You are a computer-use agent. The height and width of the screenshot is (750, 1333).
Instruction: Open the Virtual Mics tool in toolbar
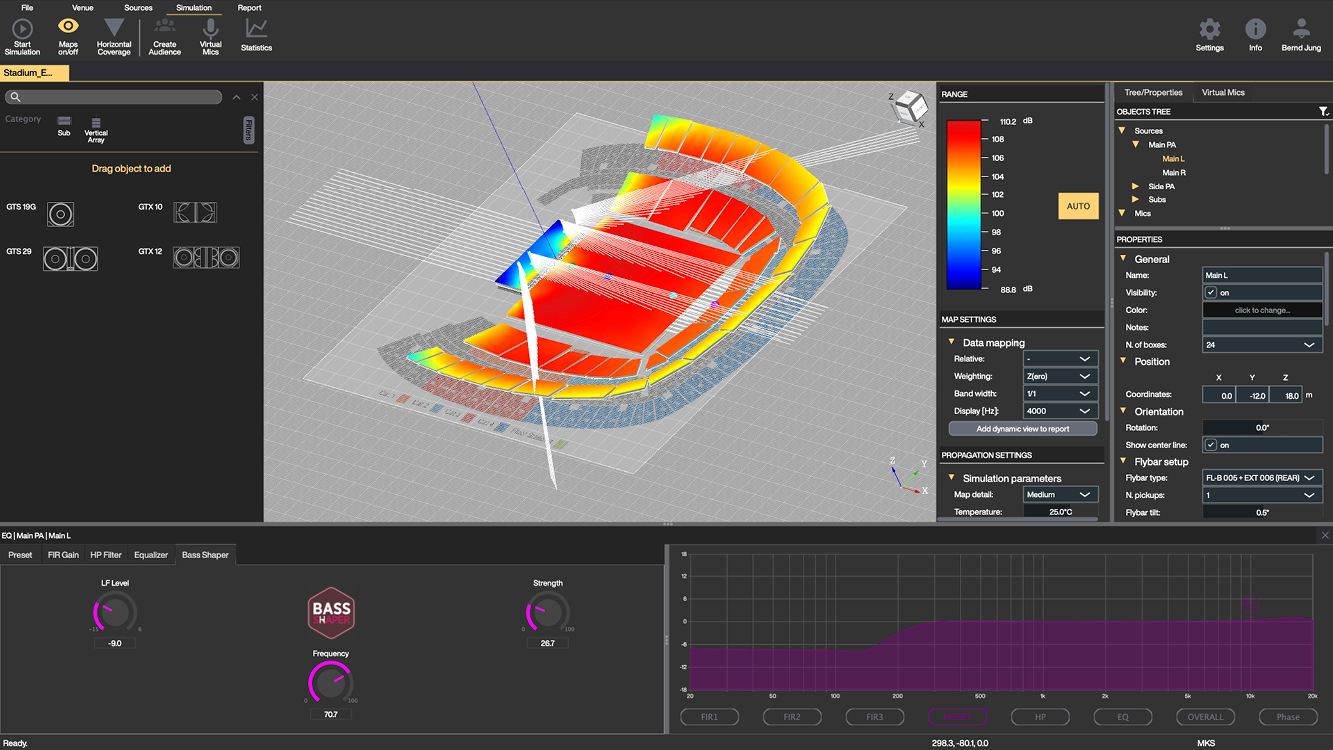tap(211, 29)
